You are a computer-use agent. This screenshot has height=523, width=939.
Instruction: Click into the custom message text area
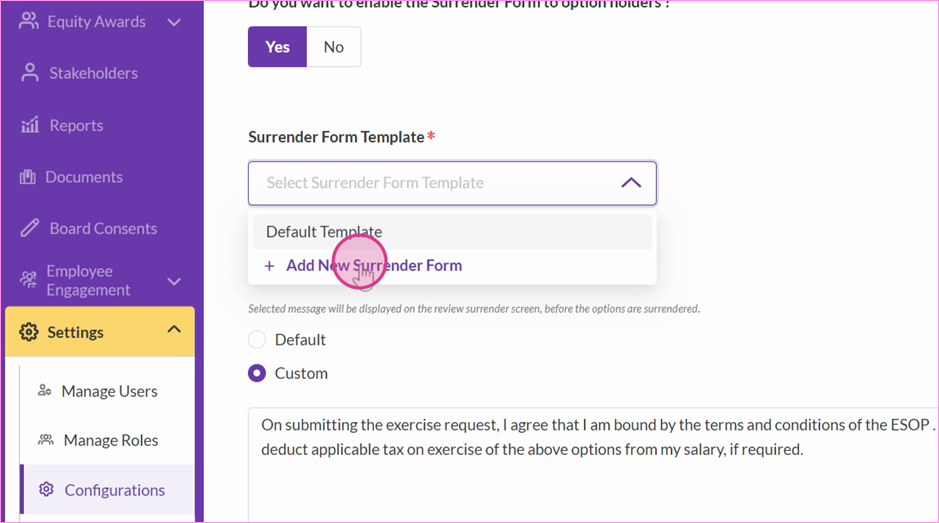click(x=593, y=465)
